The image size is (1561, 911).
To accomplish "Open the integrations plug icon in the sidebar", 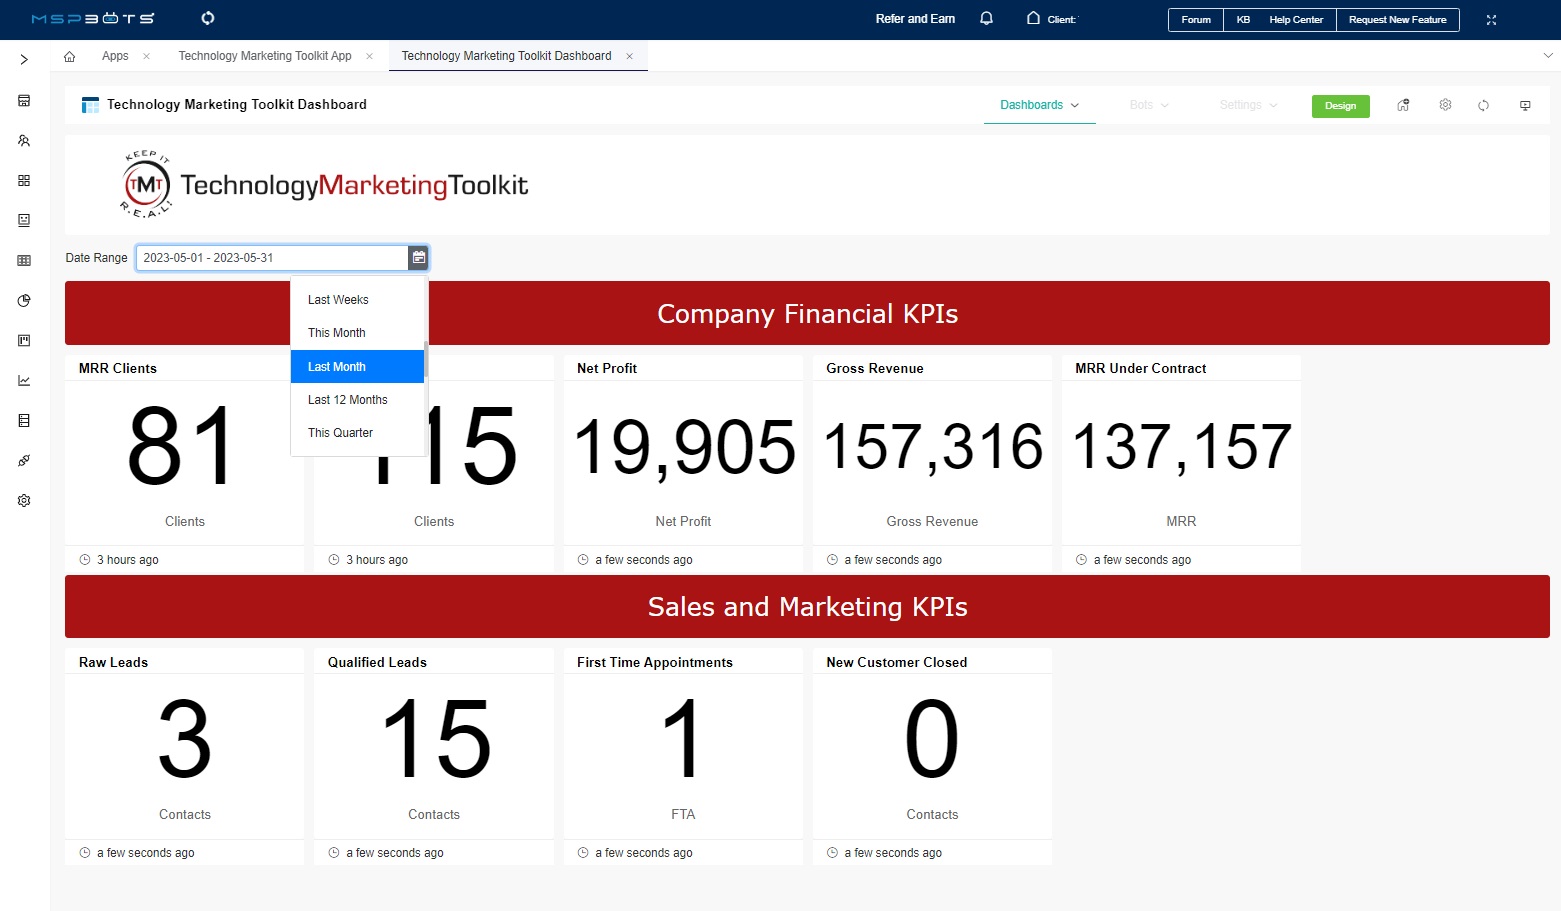I will point(24,461).
